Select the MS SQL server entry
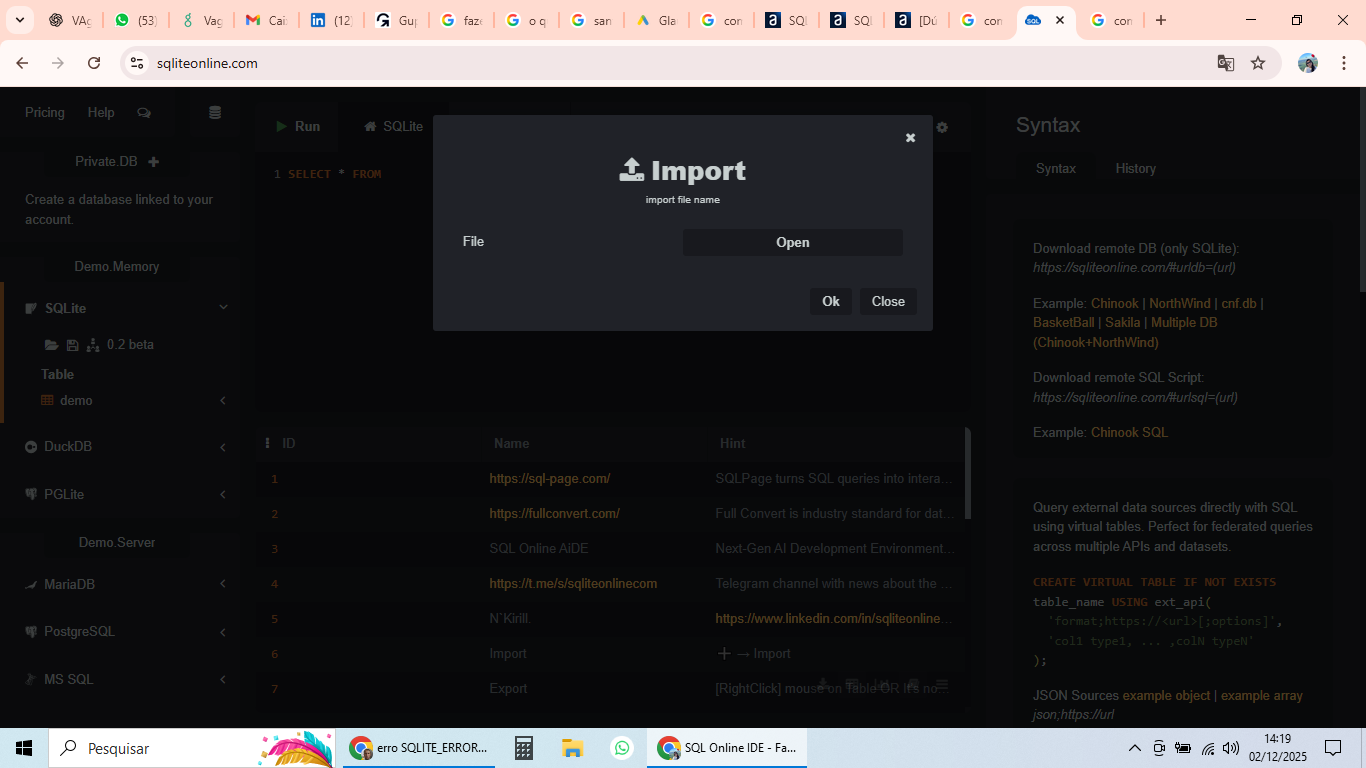 click(x=68, y=679)
